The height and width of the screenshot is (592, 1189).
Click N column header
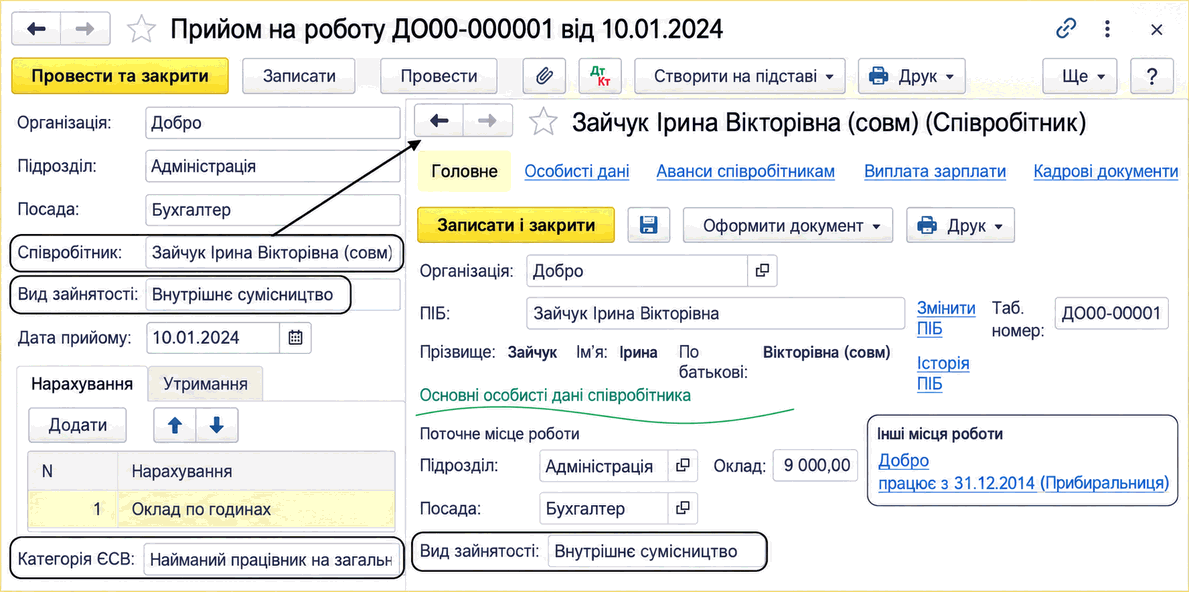click(x=74, y=471)
